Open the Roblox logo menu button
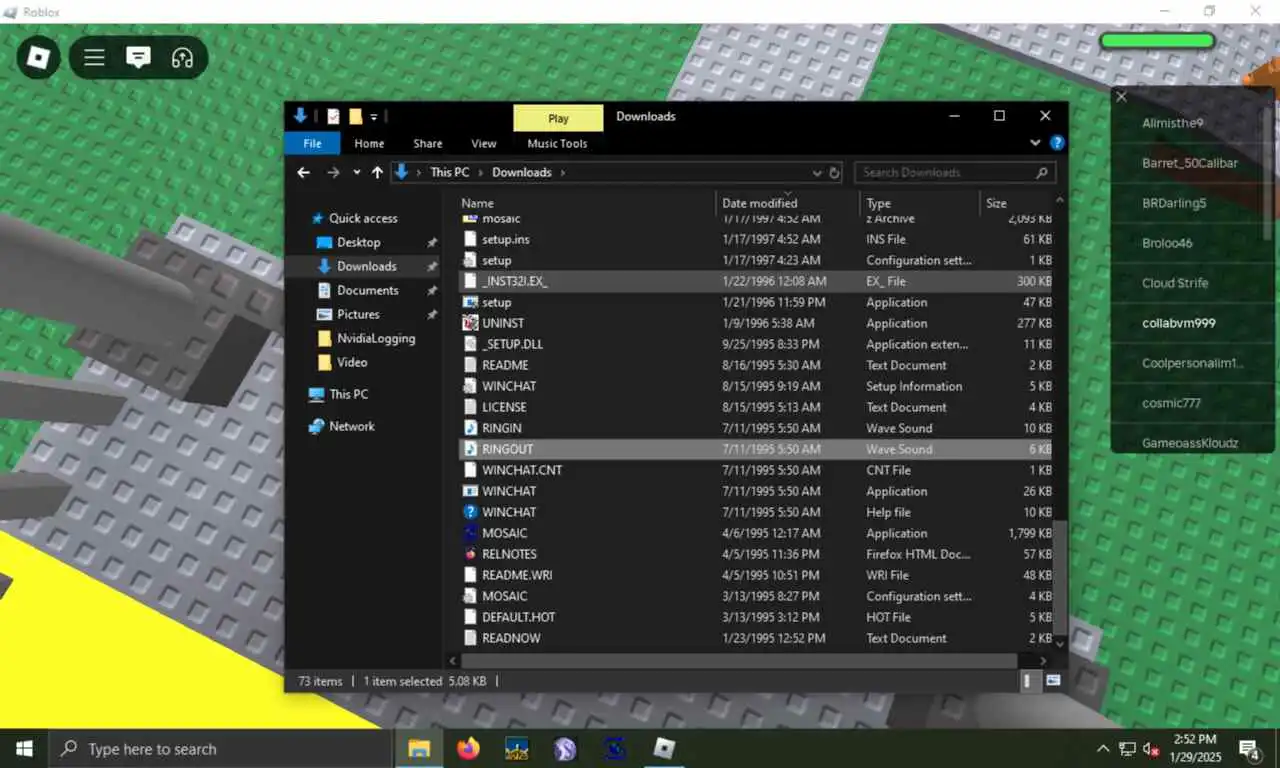1280x768 pixels. (x=38, y=57)
